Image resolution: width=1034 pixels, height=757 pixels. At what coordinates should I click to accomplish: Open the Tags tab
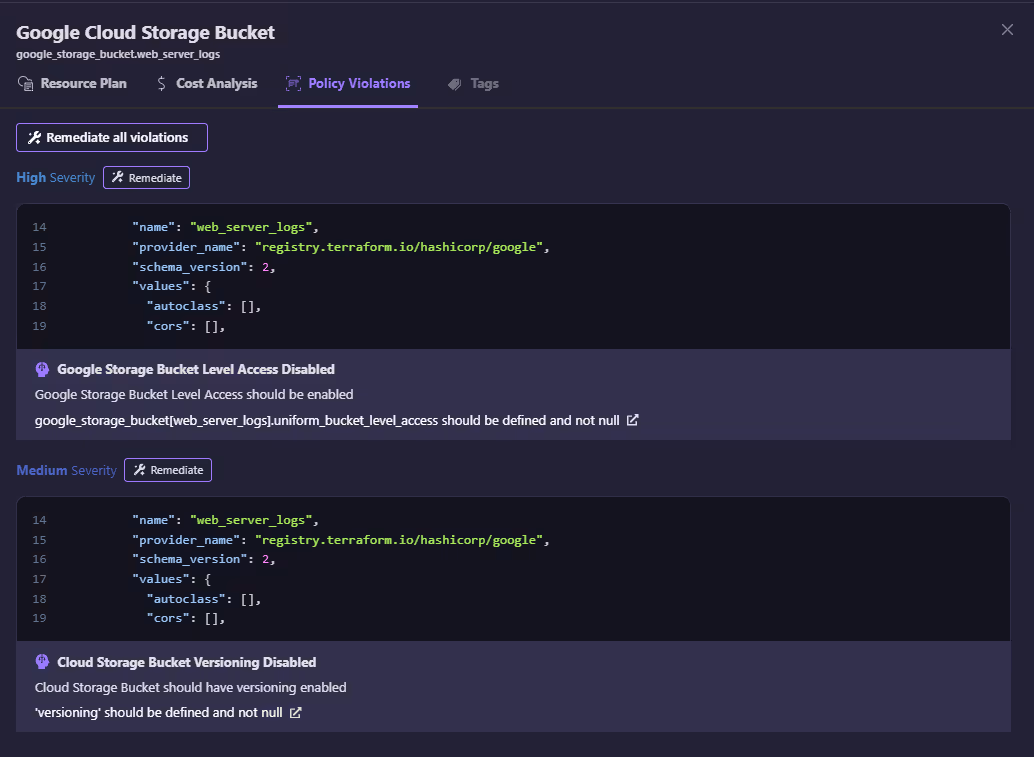click(x=473, y=84)
